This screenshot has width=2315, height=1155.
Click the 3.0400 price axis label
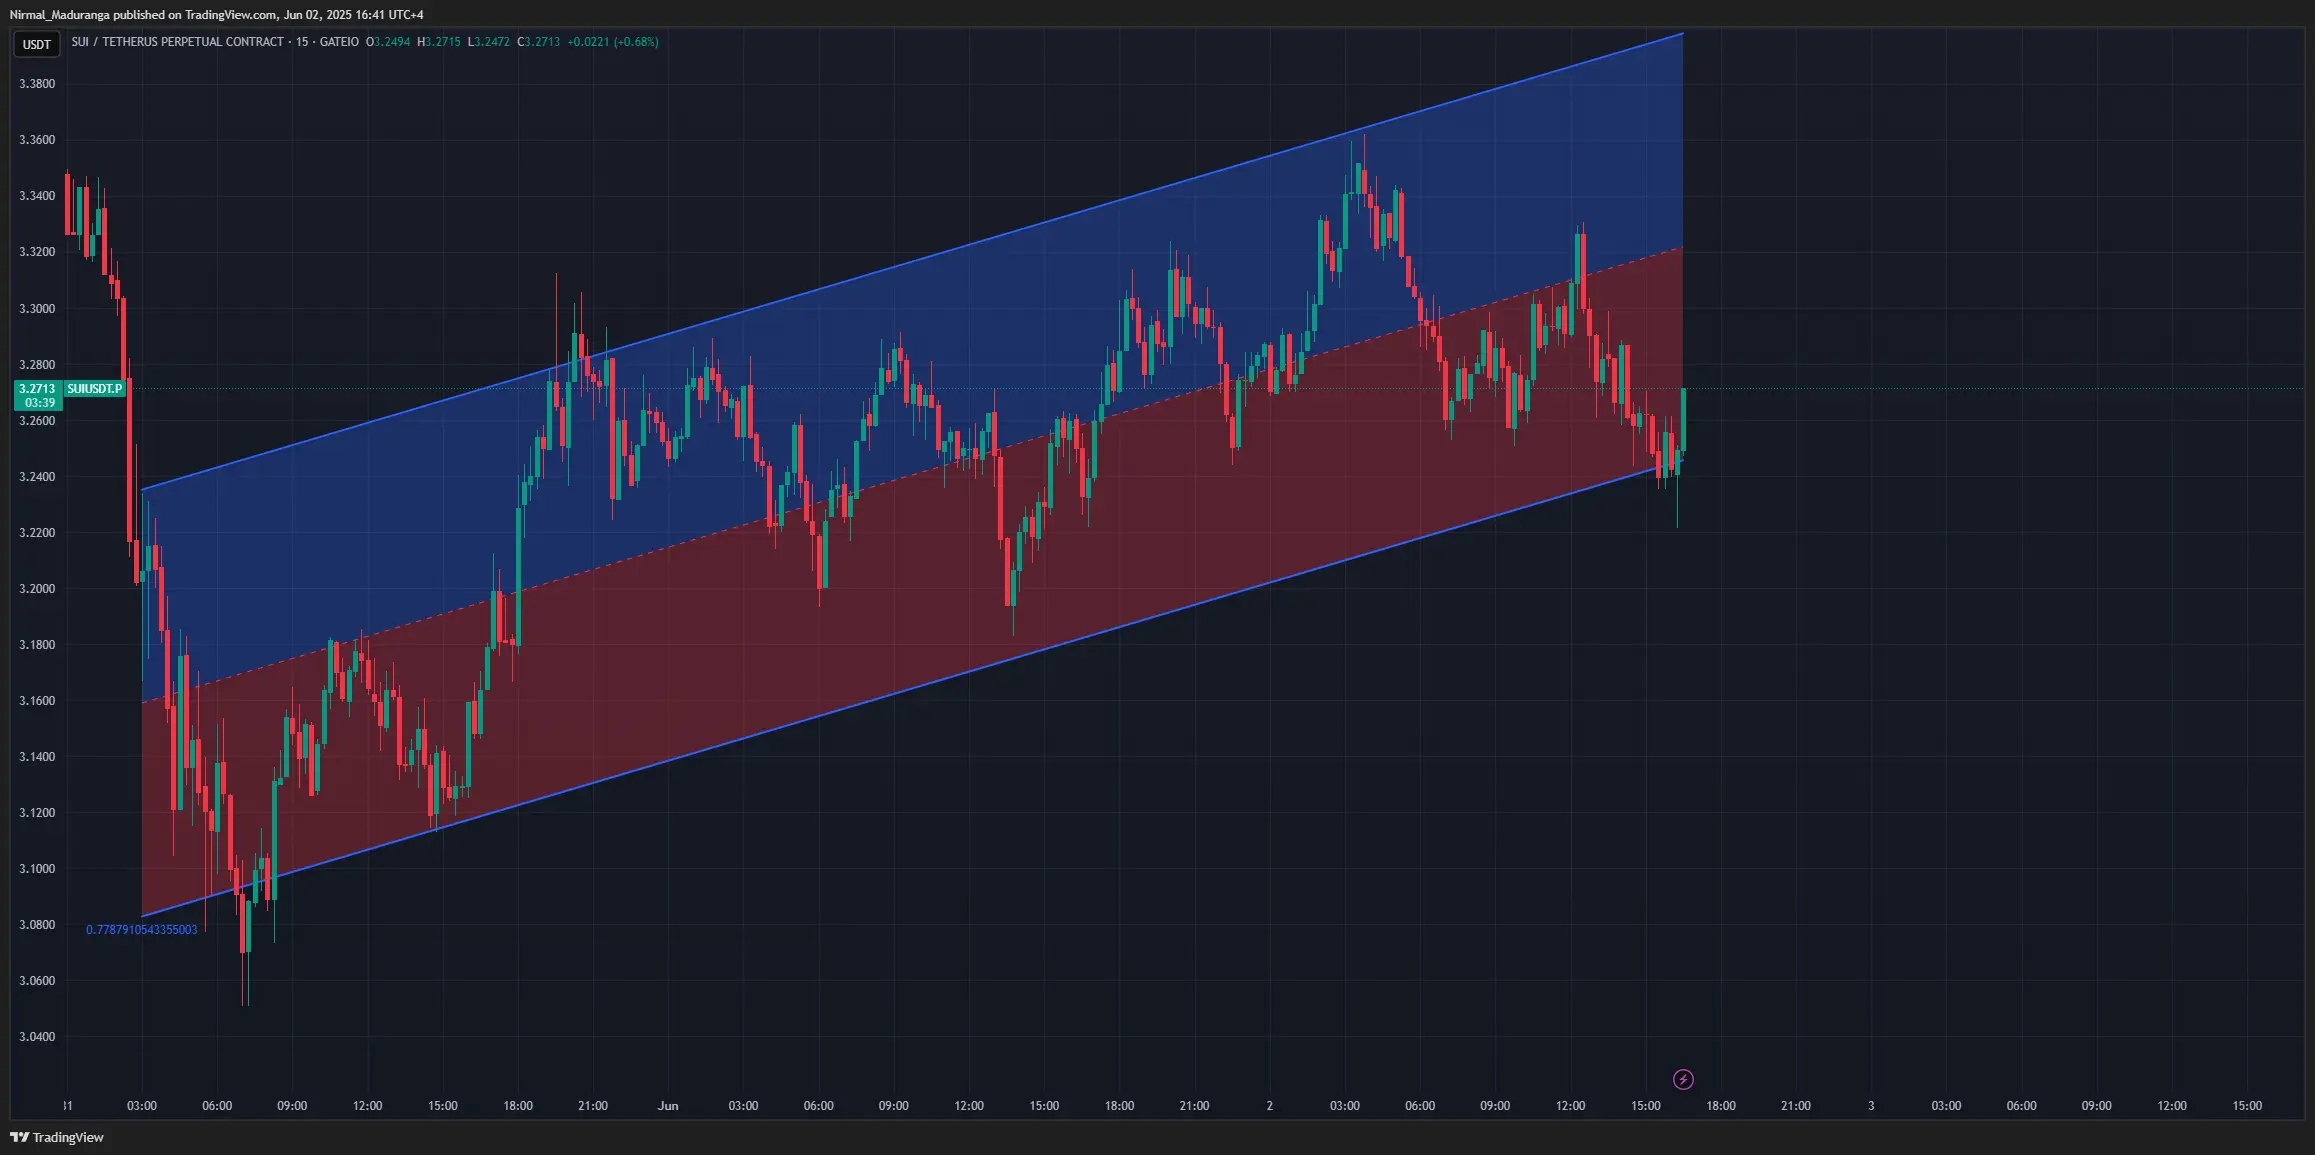(x=37, y=1037)
